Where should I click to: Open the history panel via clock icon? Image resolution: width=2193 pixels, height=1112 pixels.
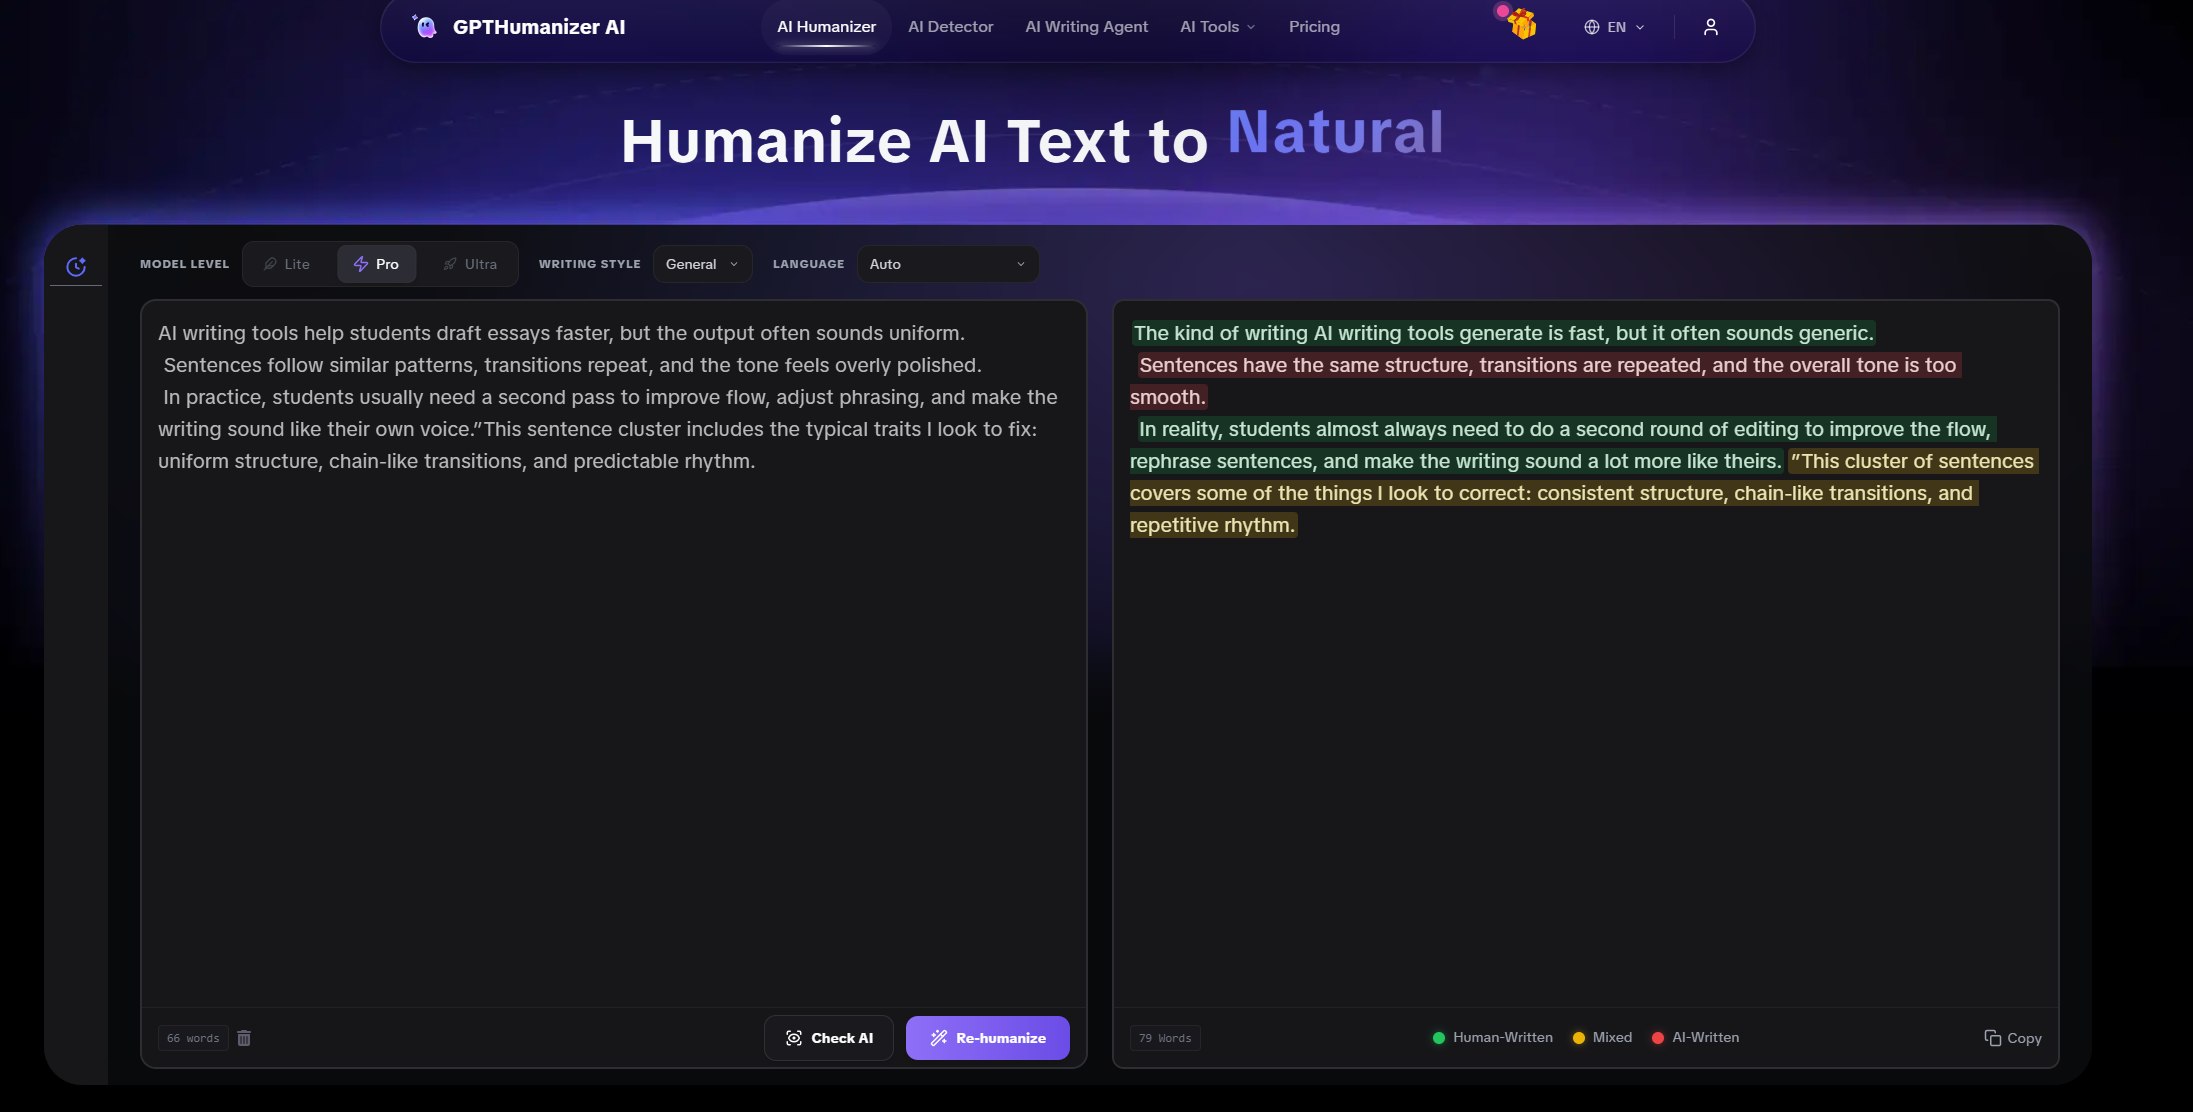click(x=76, y=266)
